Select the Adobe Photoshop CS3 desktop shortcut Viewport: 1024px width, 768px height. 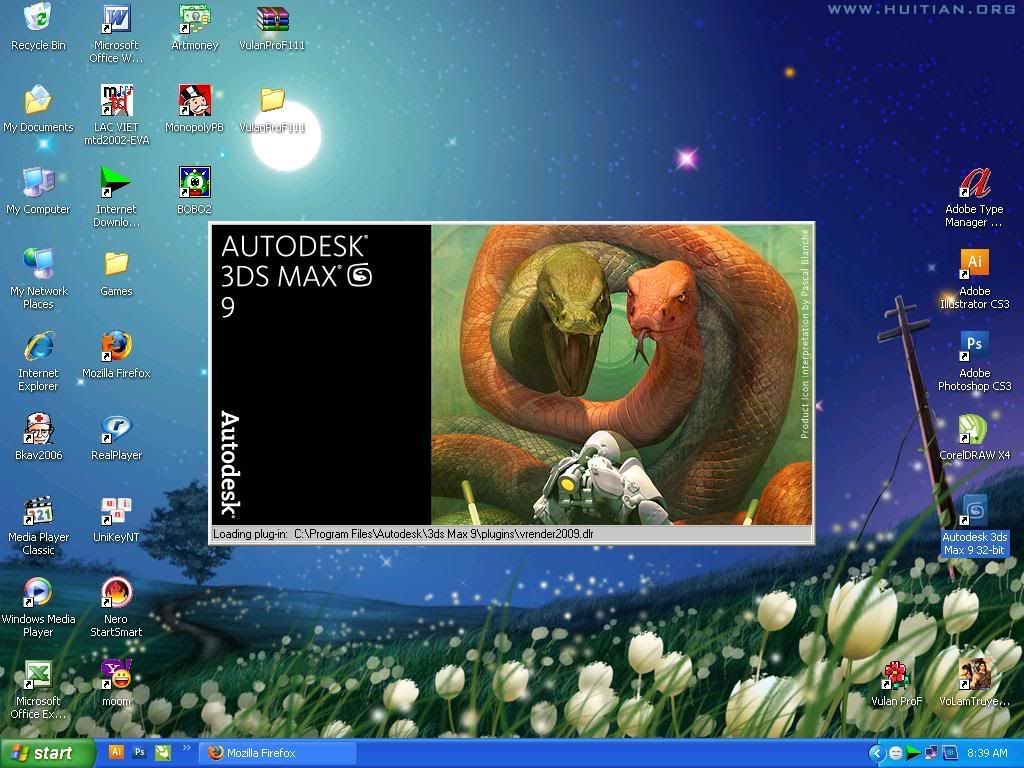pyautogui.click(x=974, y=361)
